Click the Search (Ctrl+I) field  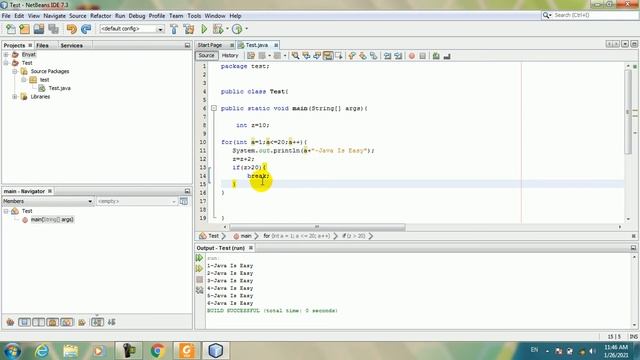(x=590, y=15)
